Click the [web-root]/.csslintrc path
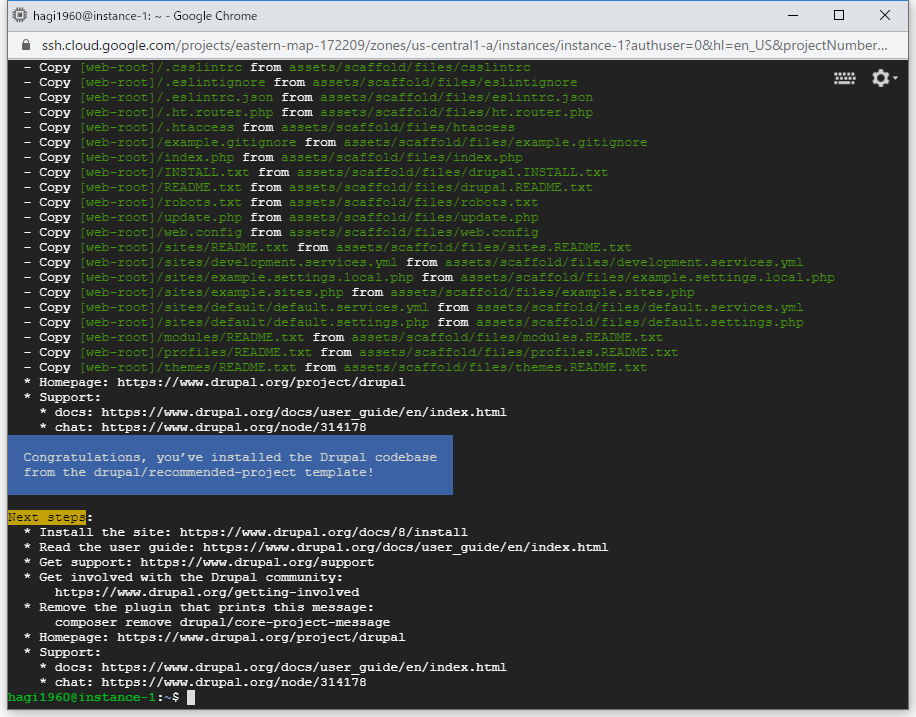This screenshot has width=916, height=717. (x=161, y=67)
